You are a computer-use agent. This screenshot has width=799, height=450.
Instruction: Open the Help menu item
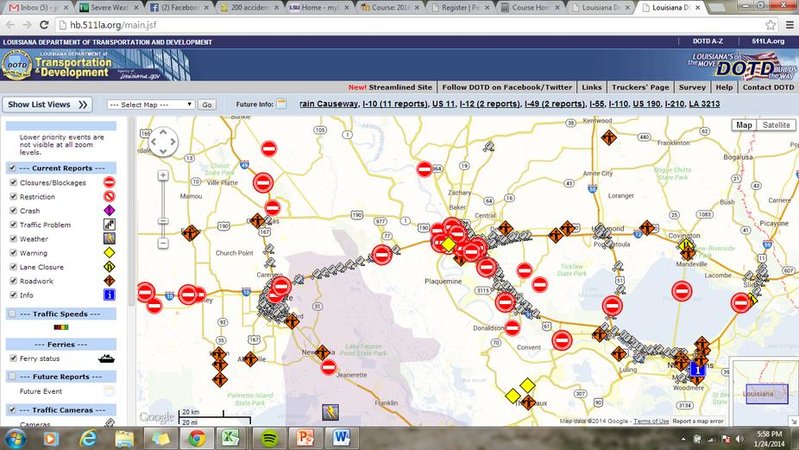[724, 87]
